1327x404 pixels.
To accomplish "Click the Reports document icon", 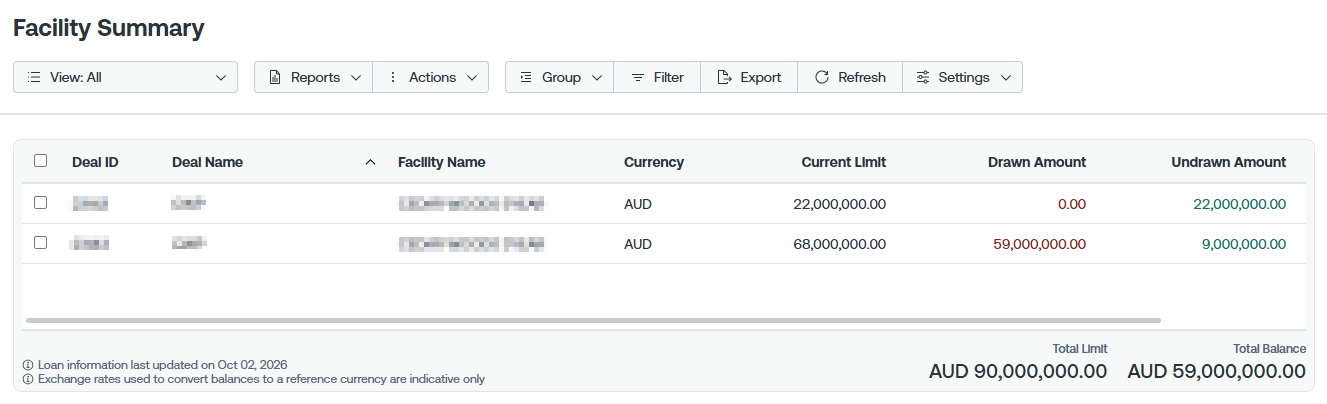I will pos(275,77).
